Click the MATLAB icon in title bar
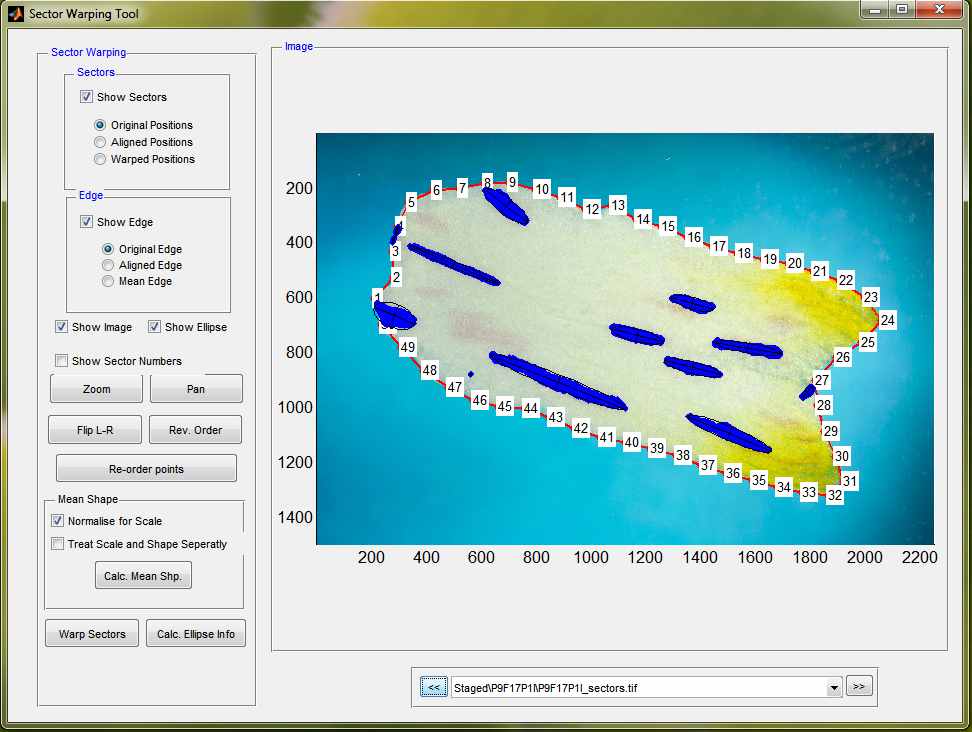 click(x=15, y=14)
